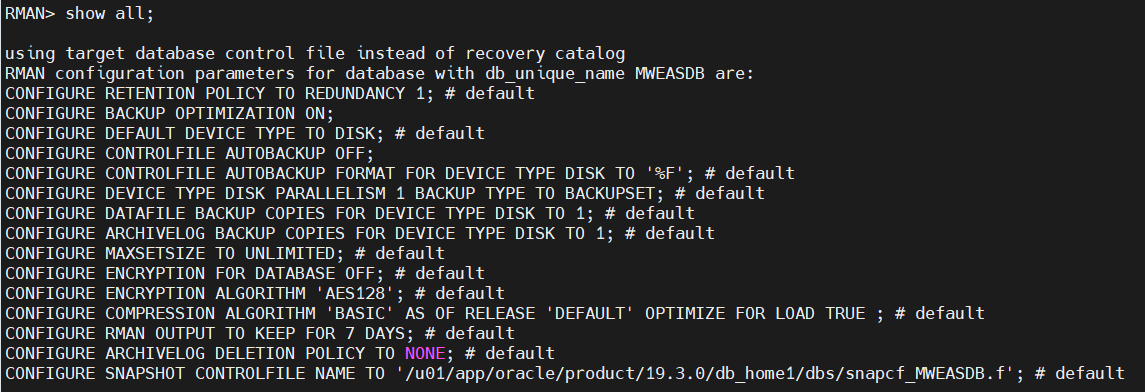Screen dimensions: 1145x392
Task: Click the RMAN OUTPUT TO KEEP line
Action: (x=259, y=334)
